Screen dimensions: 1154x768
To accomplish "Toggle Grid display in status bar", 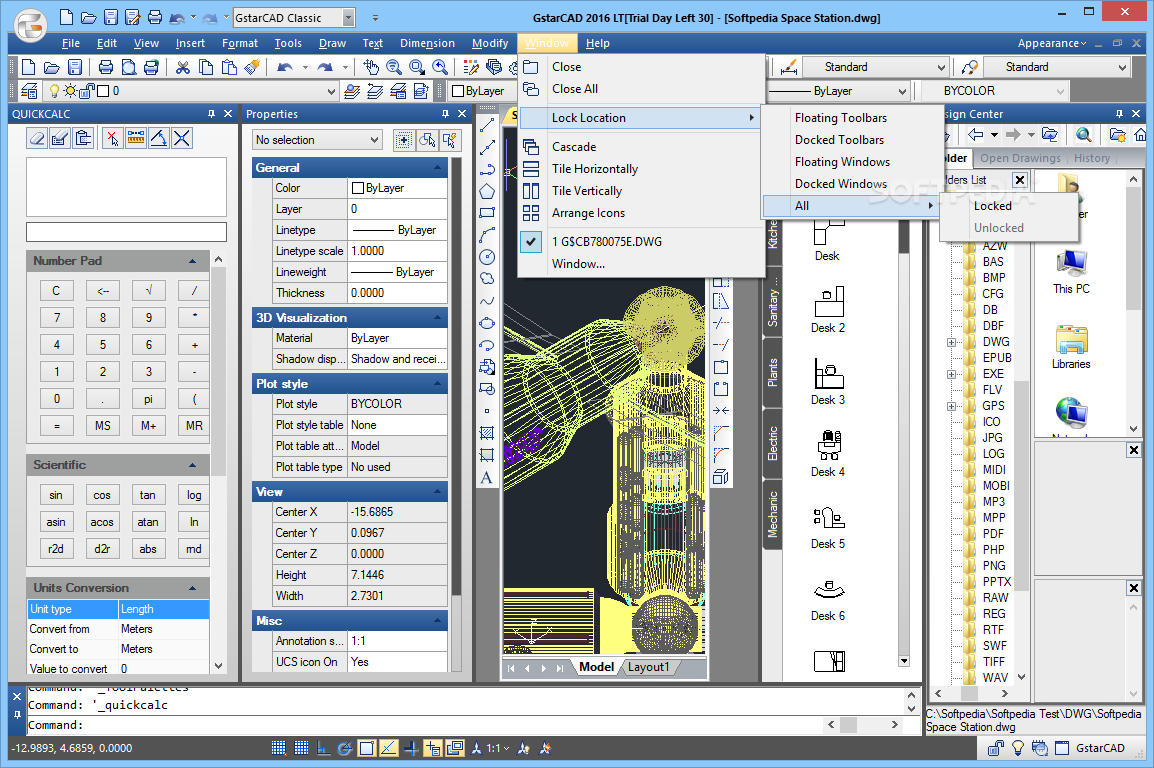I will point(301,748).
